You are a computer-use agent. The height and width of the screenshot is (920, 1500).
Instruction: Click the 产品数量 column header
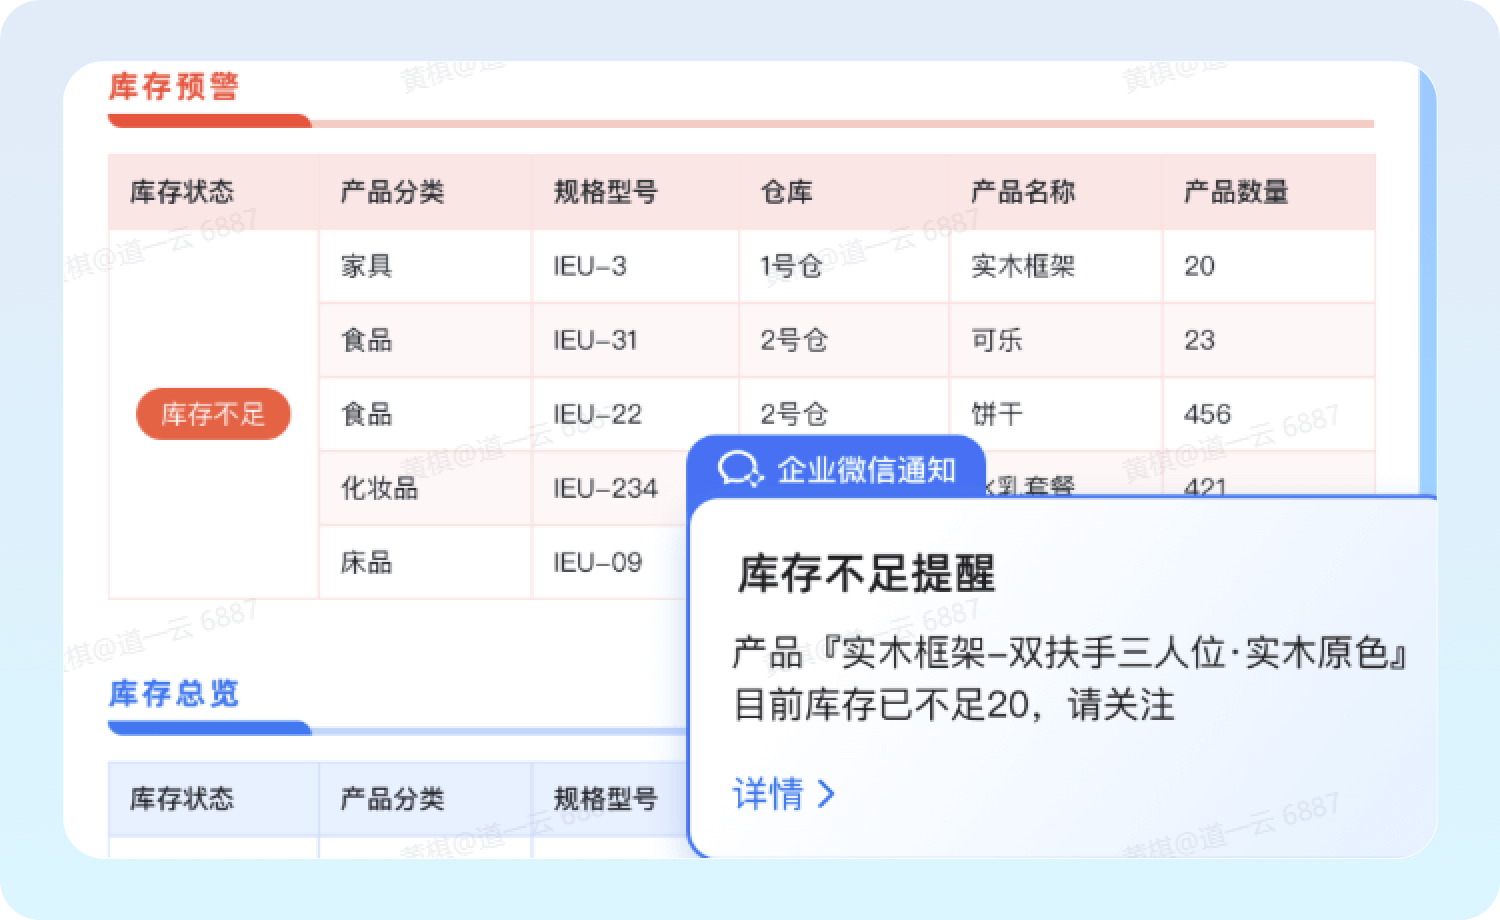pyautogui.click(x=1236, y=192)
